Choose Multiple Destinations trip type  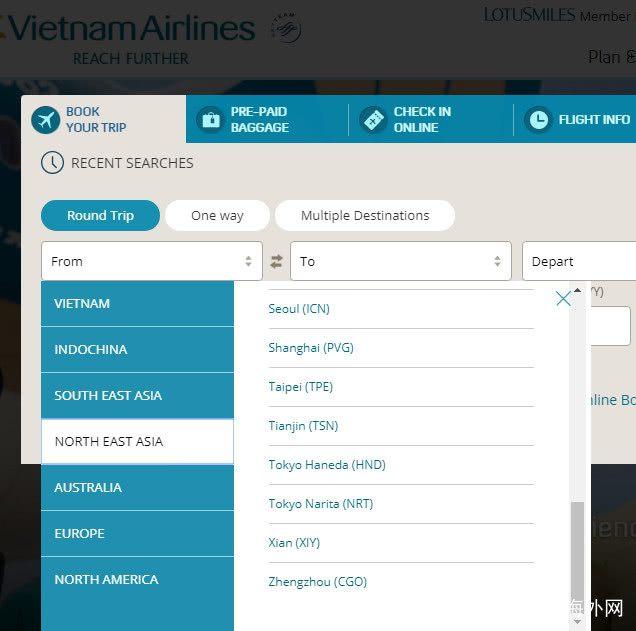point(364,215)
